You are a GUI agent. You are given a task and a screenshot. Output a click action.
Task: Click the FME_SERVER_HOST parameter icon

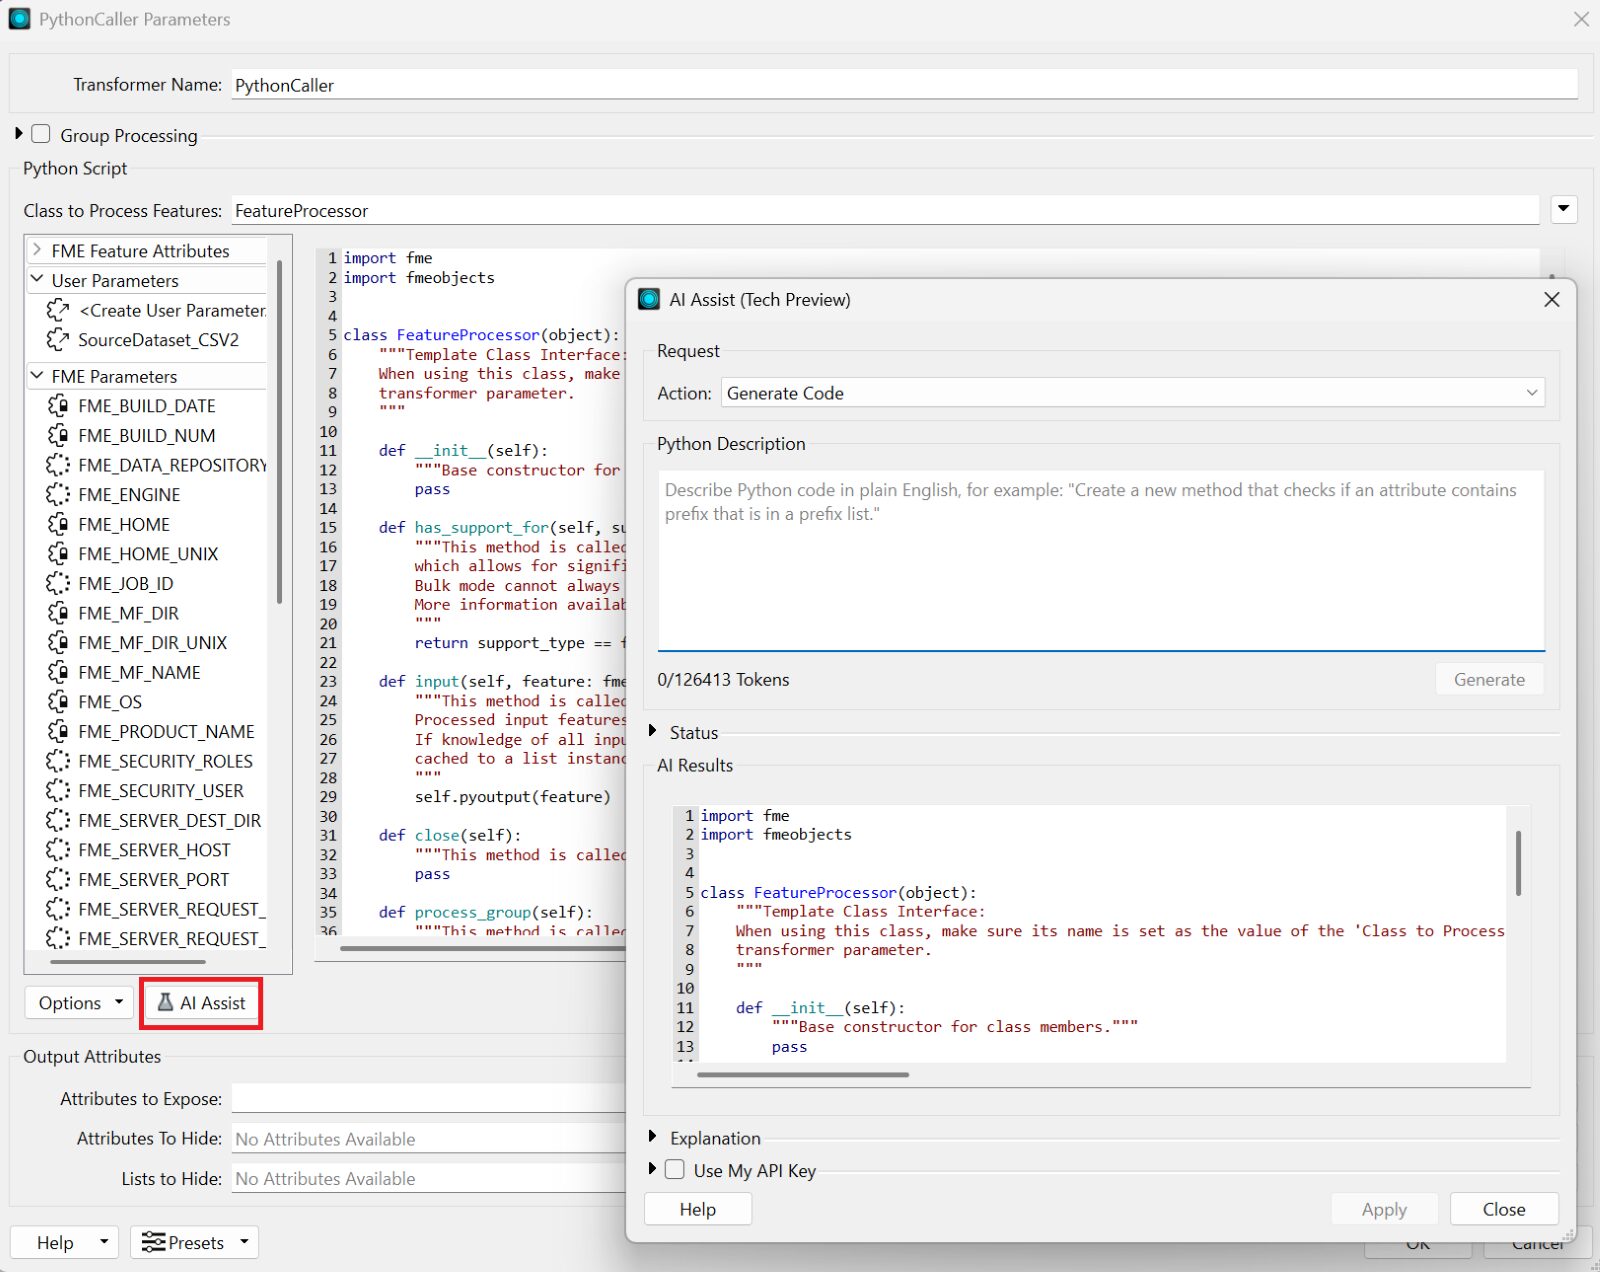(x=58, y=850)
